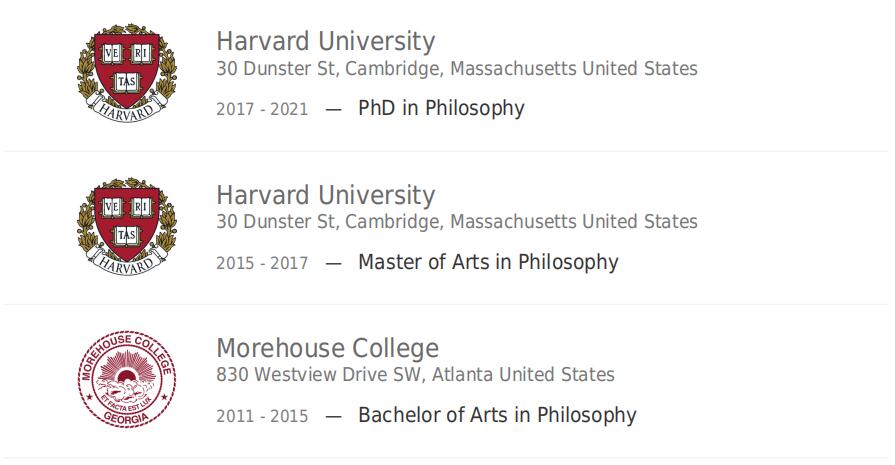895x465 pixels.
Task: Click the dash following 2011 - 2015
Action: 333,417
